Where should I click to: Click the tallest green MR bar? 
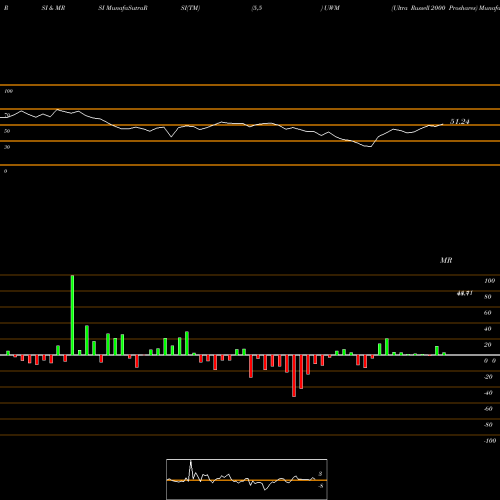coord(72,315)
